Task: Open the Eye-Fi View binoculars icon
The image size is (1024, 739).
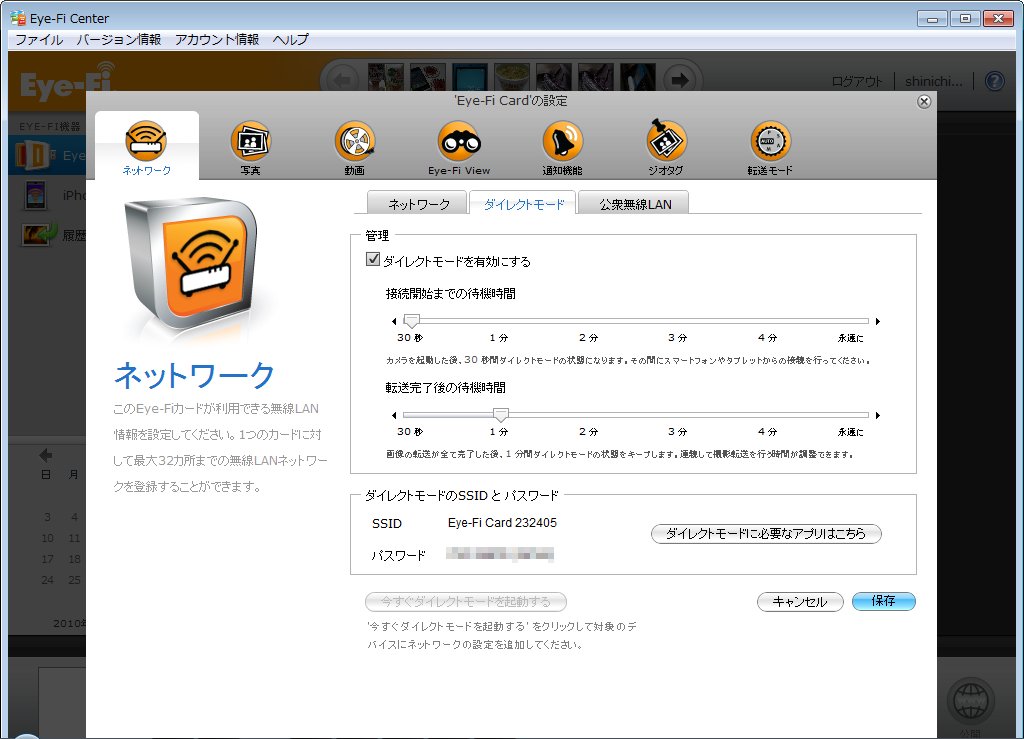Action: 459,148
